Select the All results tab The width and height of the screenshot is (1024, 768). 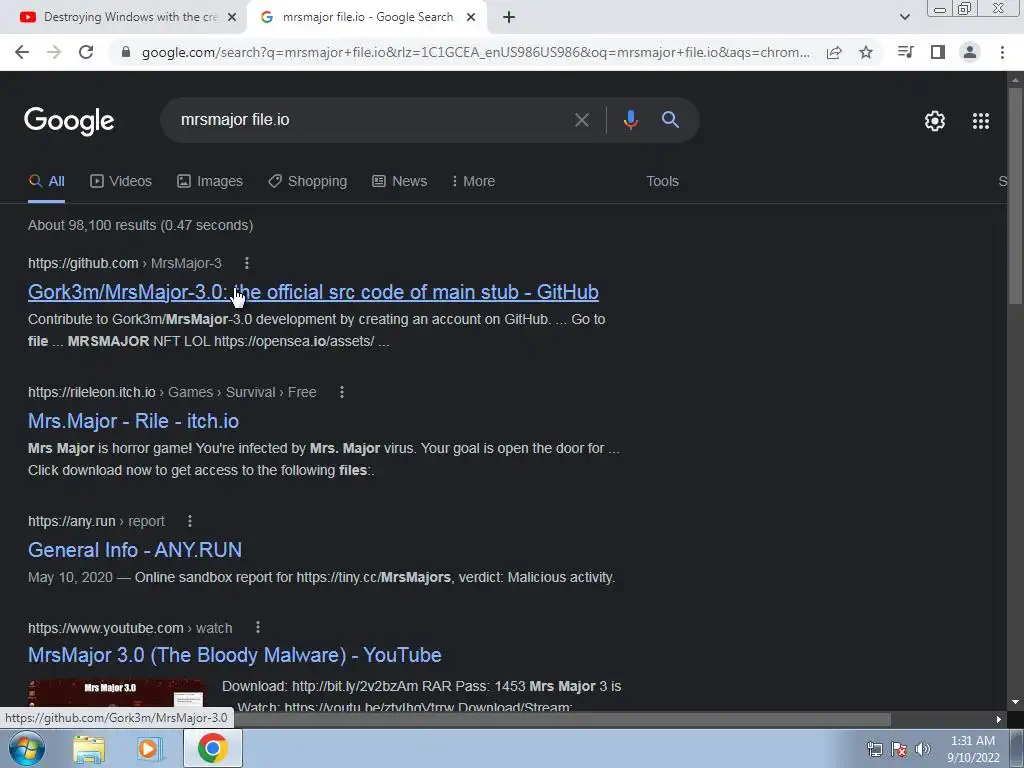[x=46, y=181]
